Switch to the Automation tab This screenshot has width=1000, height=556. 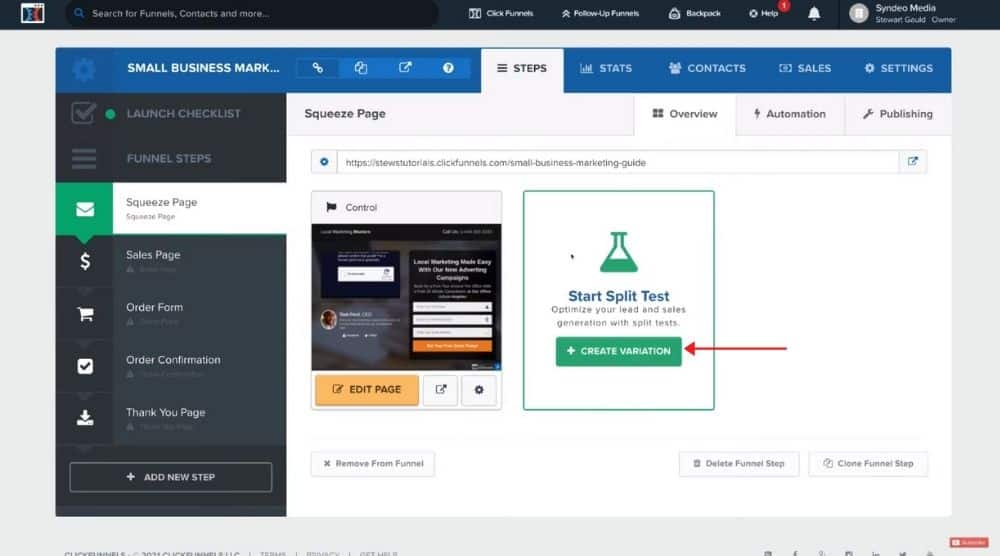790,114
